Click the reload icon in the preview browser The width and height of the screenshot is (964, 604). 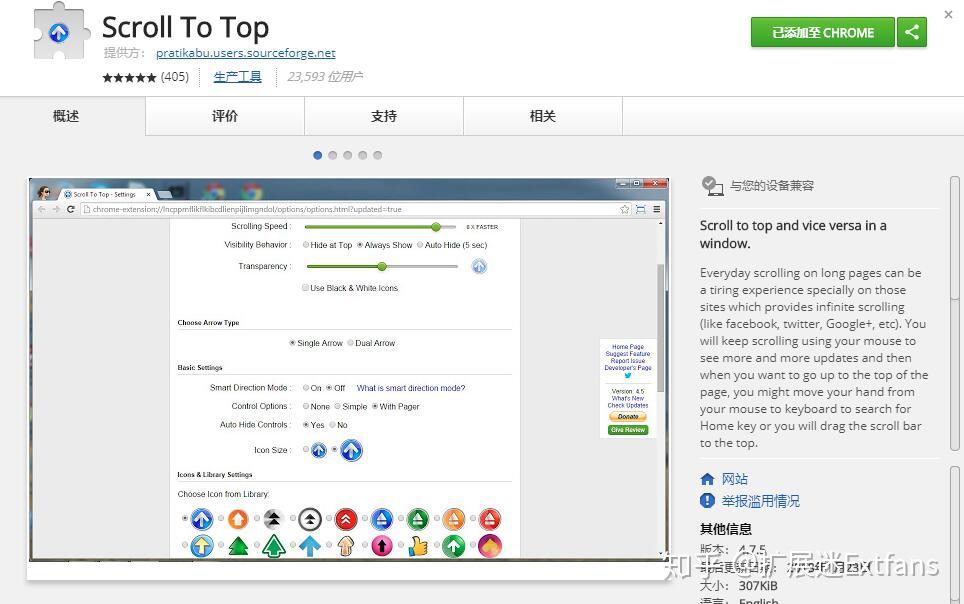click(71, 209)
